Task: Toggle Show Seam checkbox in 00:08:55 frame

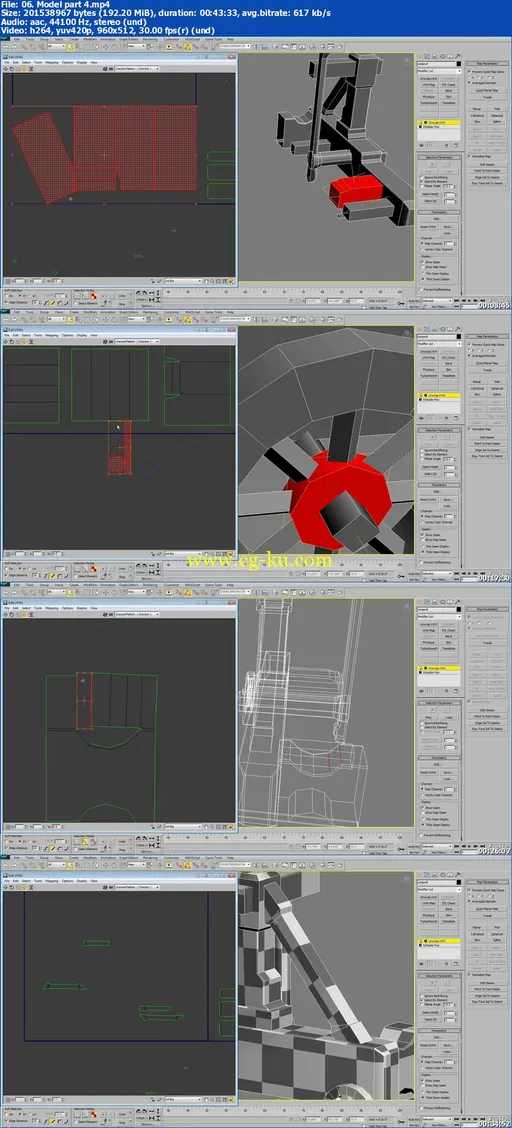Action: 422,262
